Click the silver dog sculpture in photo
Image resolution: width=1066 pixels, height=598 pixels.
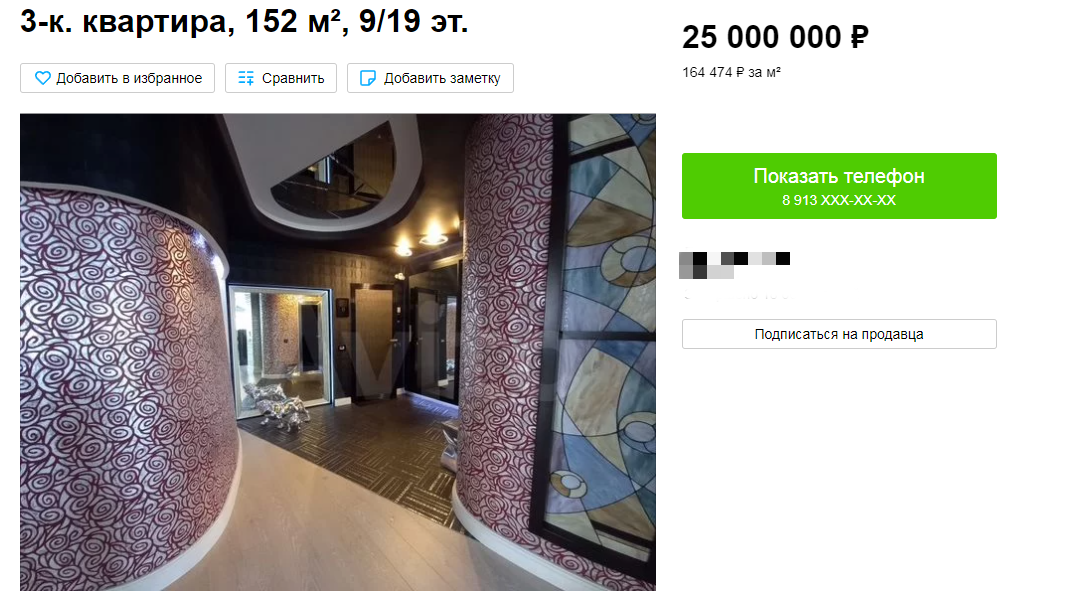click(279, 406)
